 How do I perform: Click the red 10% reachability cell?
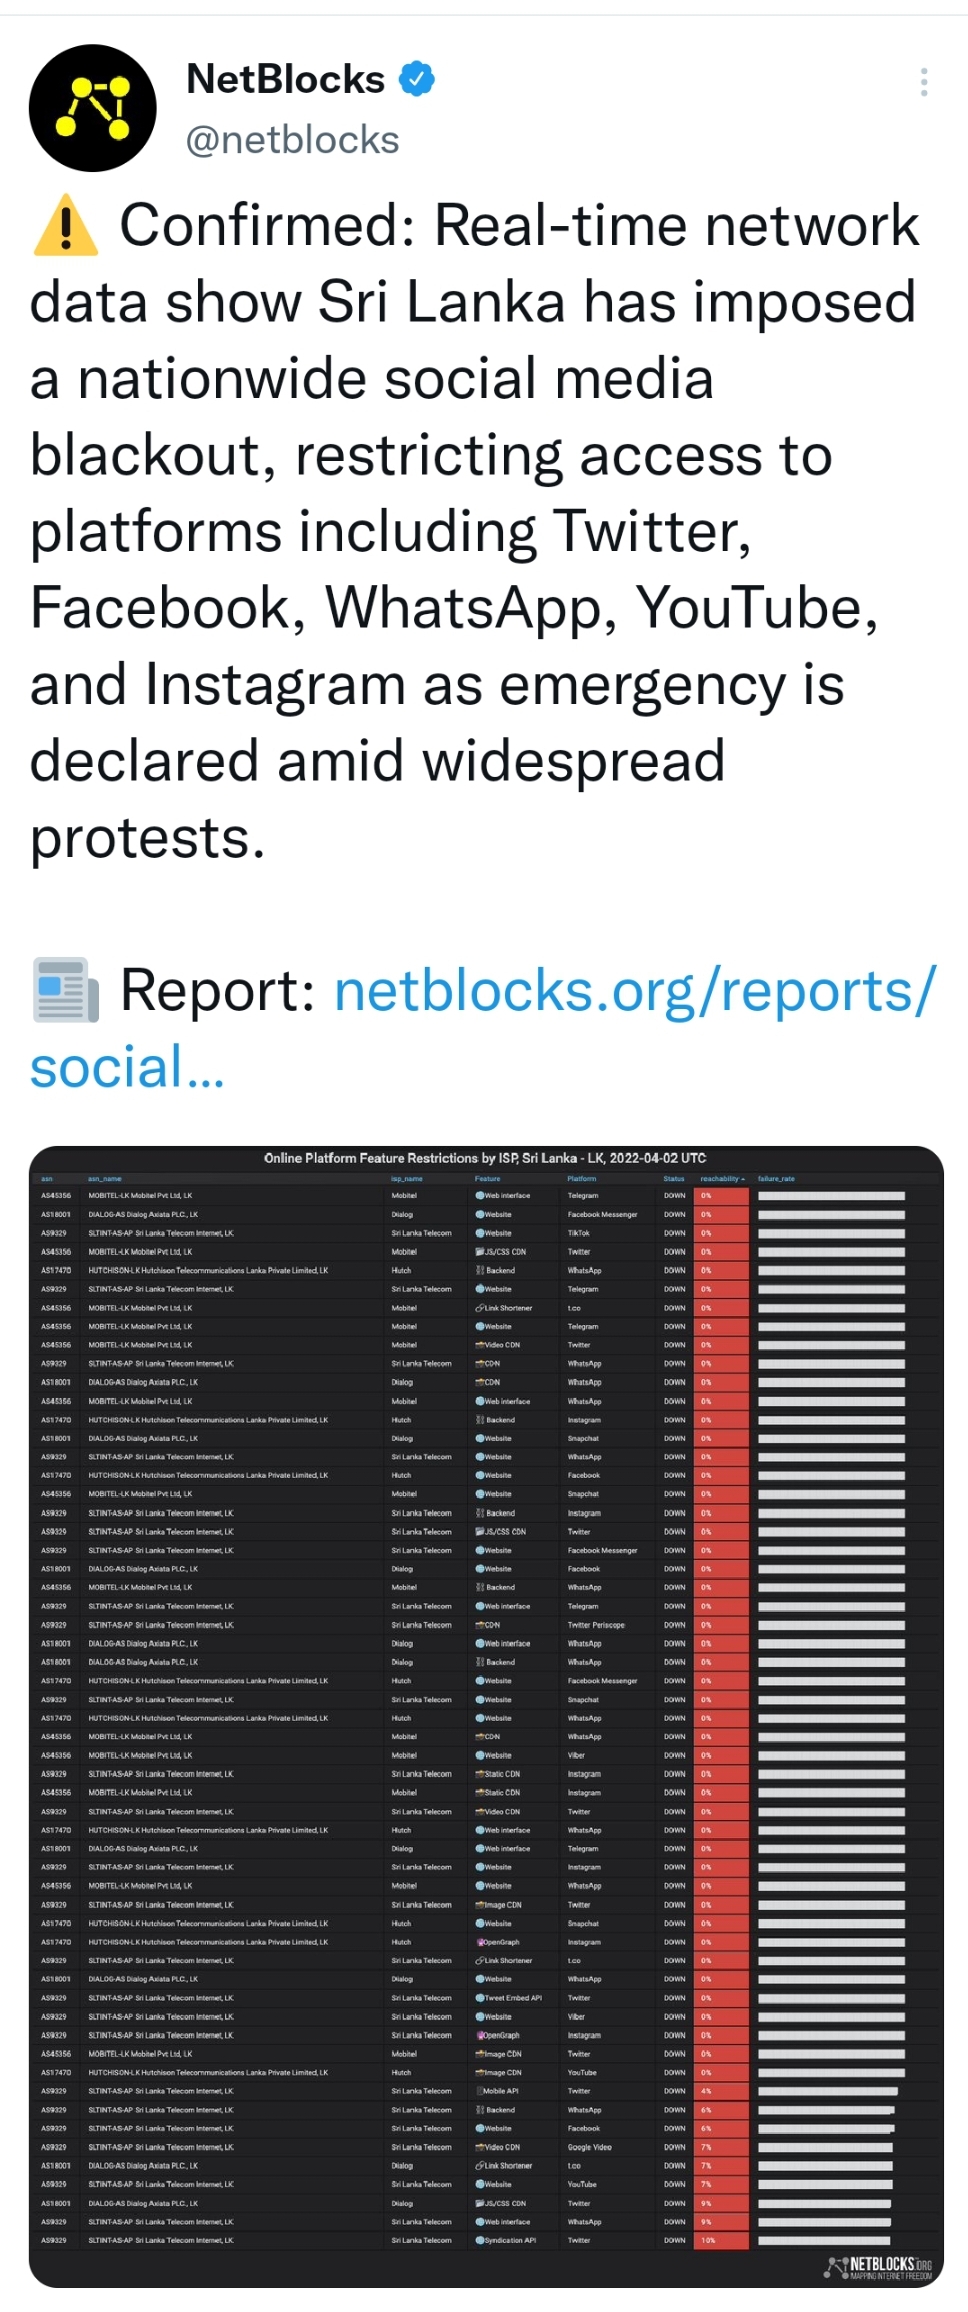(723, 2240)
